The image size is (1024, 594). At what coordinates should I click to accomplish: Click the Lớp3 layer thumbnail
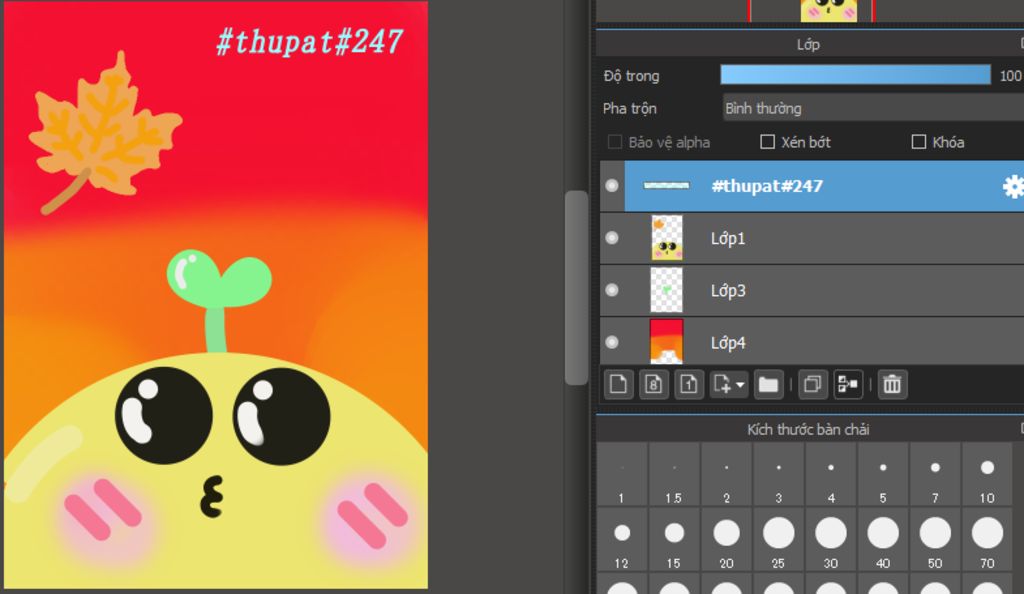(x=667, y=290)
